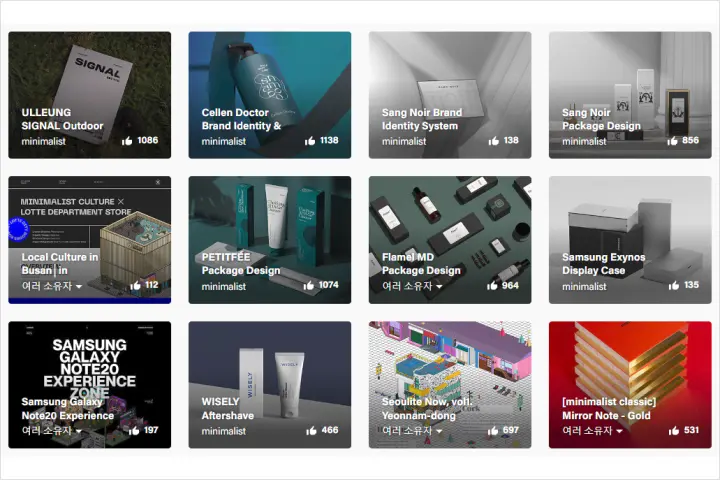The width and height of the screenshot is (720, 480).
Task: Click the 531 likes count
Action: [x=691, y=430]
